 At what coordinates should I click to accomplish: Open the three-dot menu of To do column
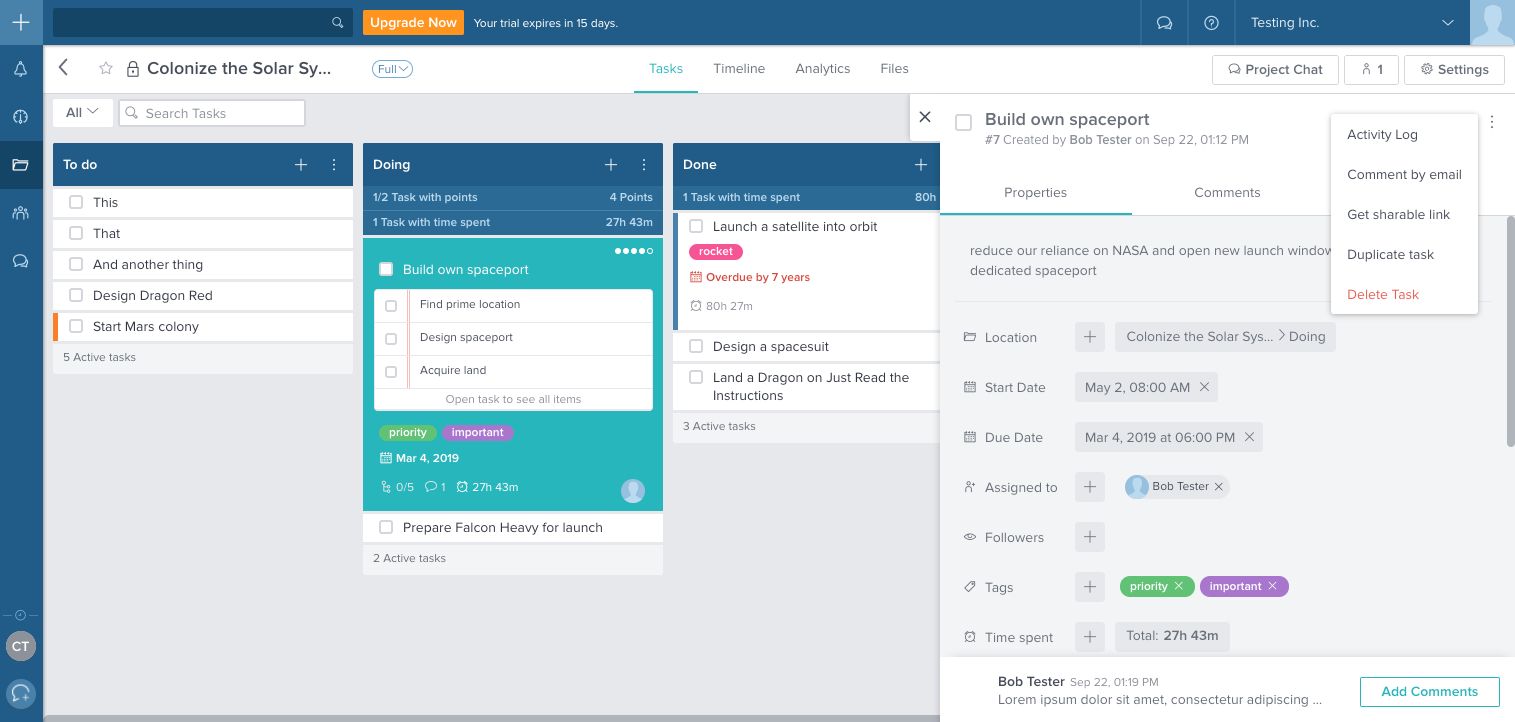(x=334, y=165)
